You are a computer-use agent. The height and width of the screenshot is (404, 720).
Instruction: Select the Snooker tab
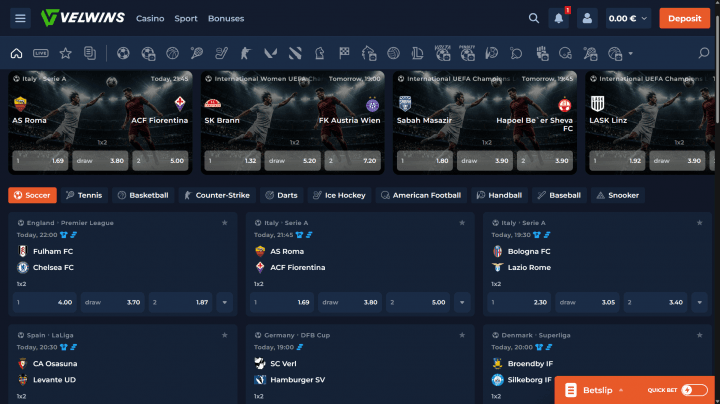tap(618, 195)
